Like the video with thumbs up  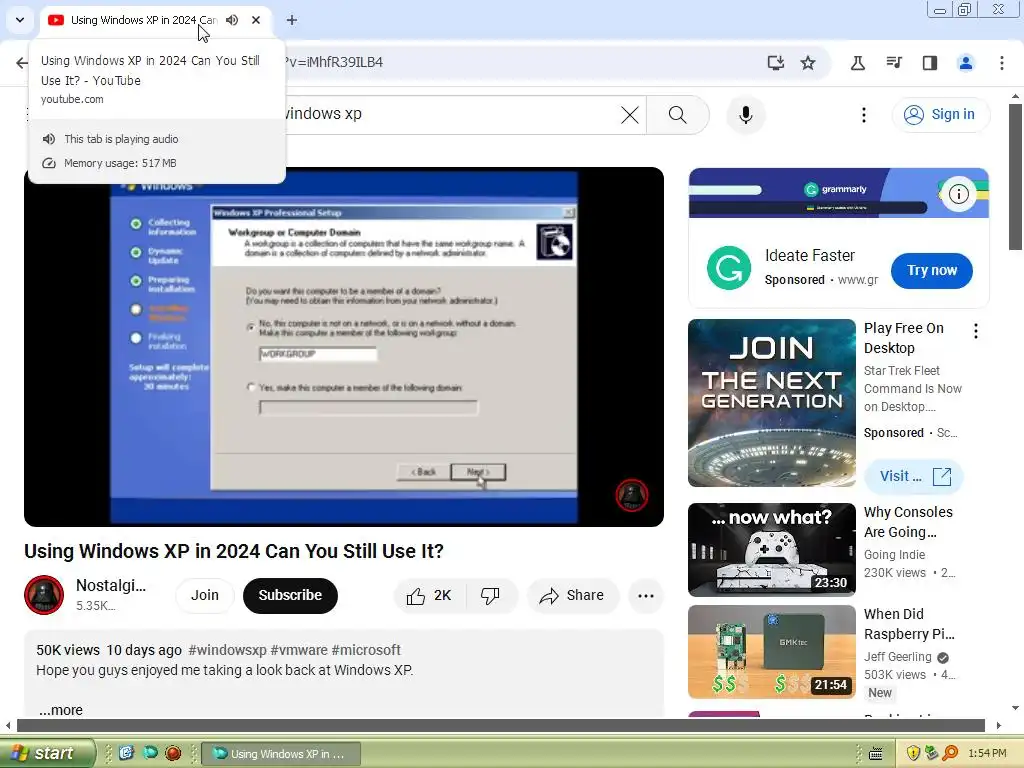428,596
